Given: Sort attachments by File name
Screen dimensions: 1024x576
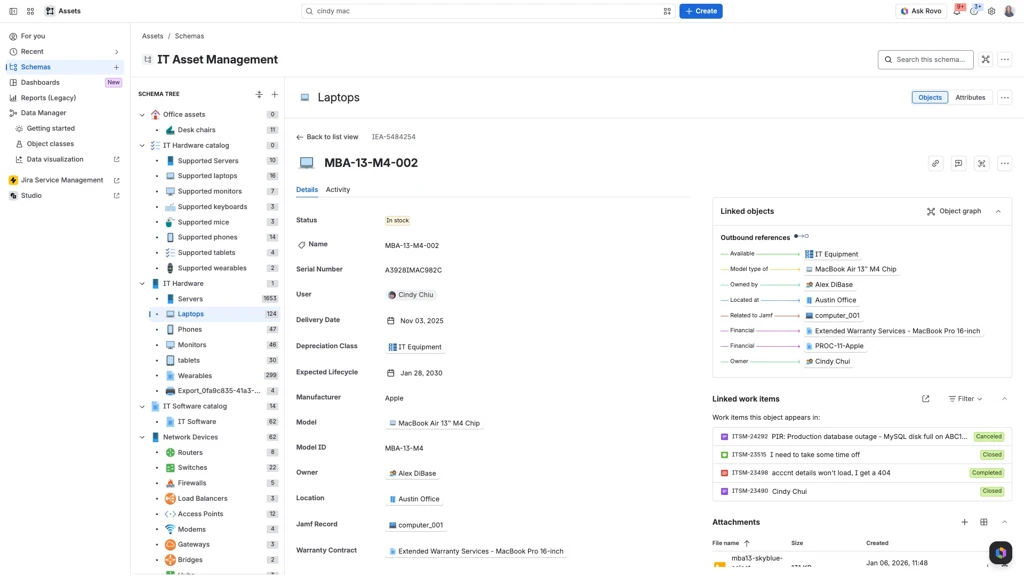Looking at the screenshot, I should 731,543.
